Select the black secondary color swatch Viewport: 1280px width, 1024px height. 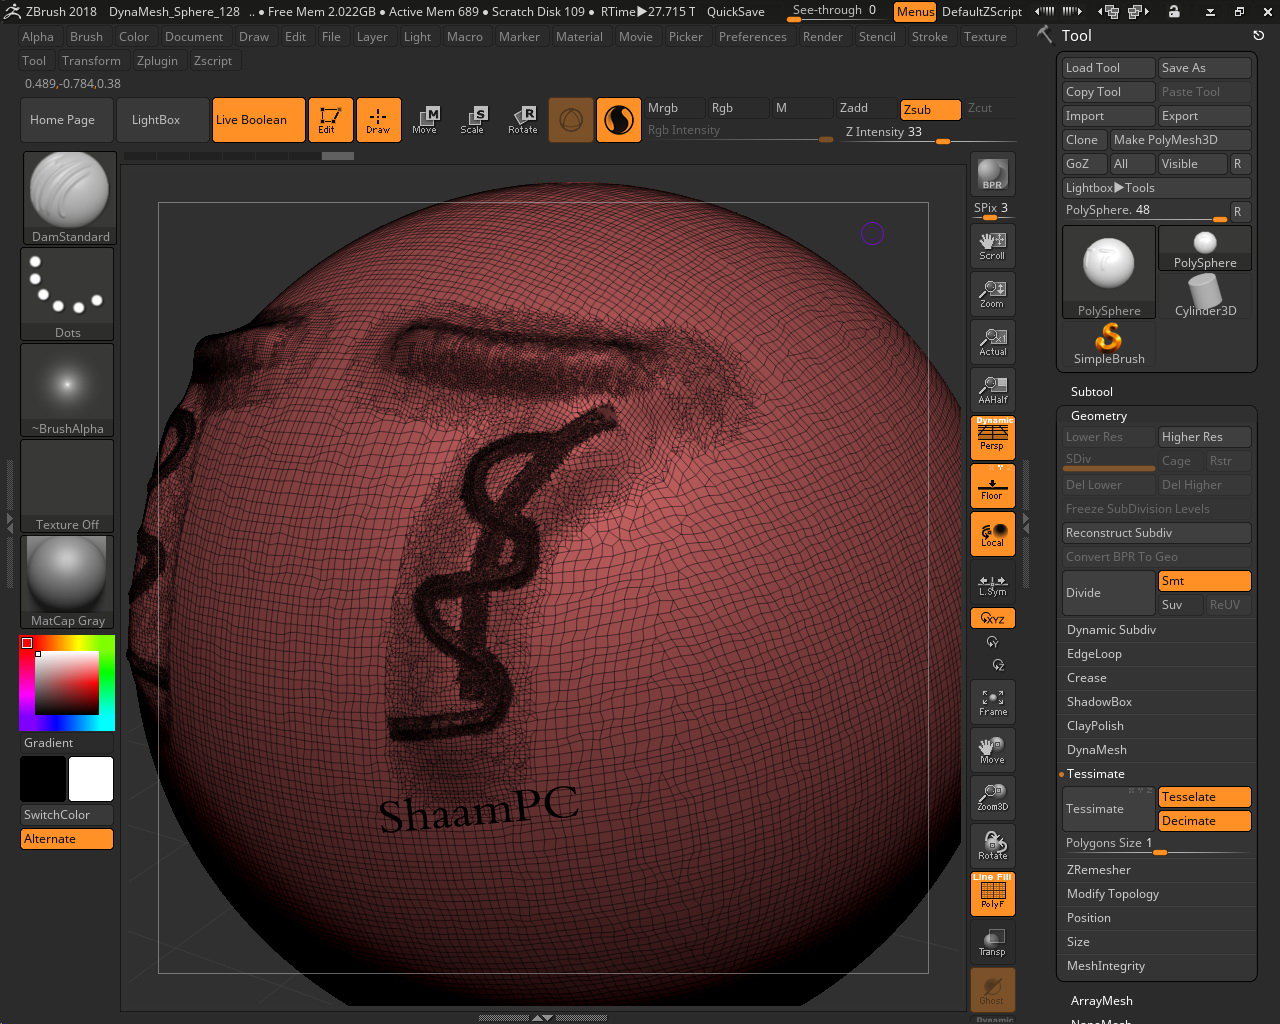43,779
